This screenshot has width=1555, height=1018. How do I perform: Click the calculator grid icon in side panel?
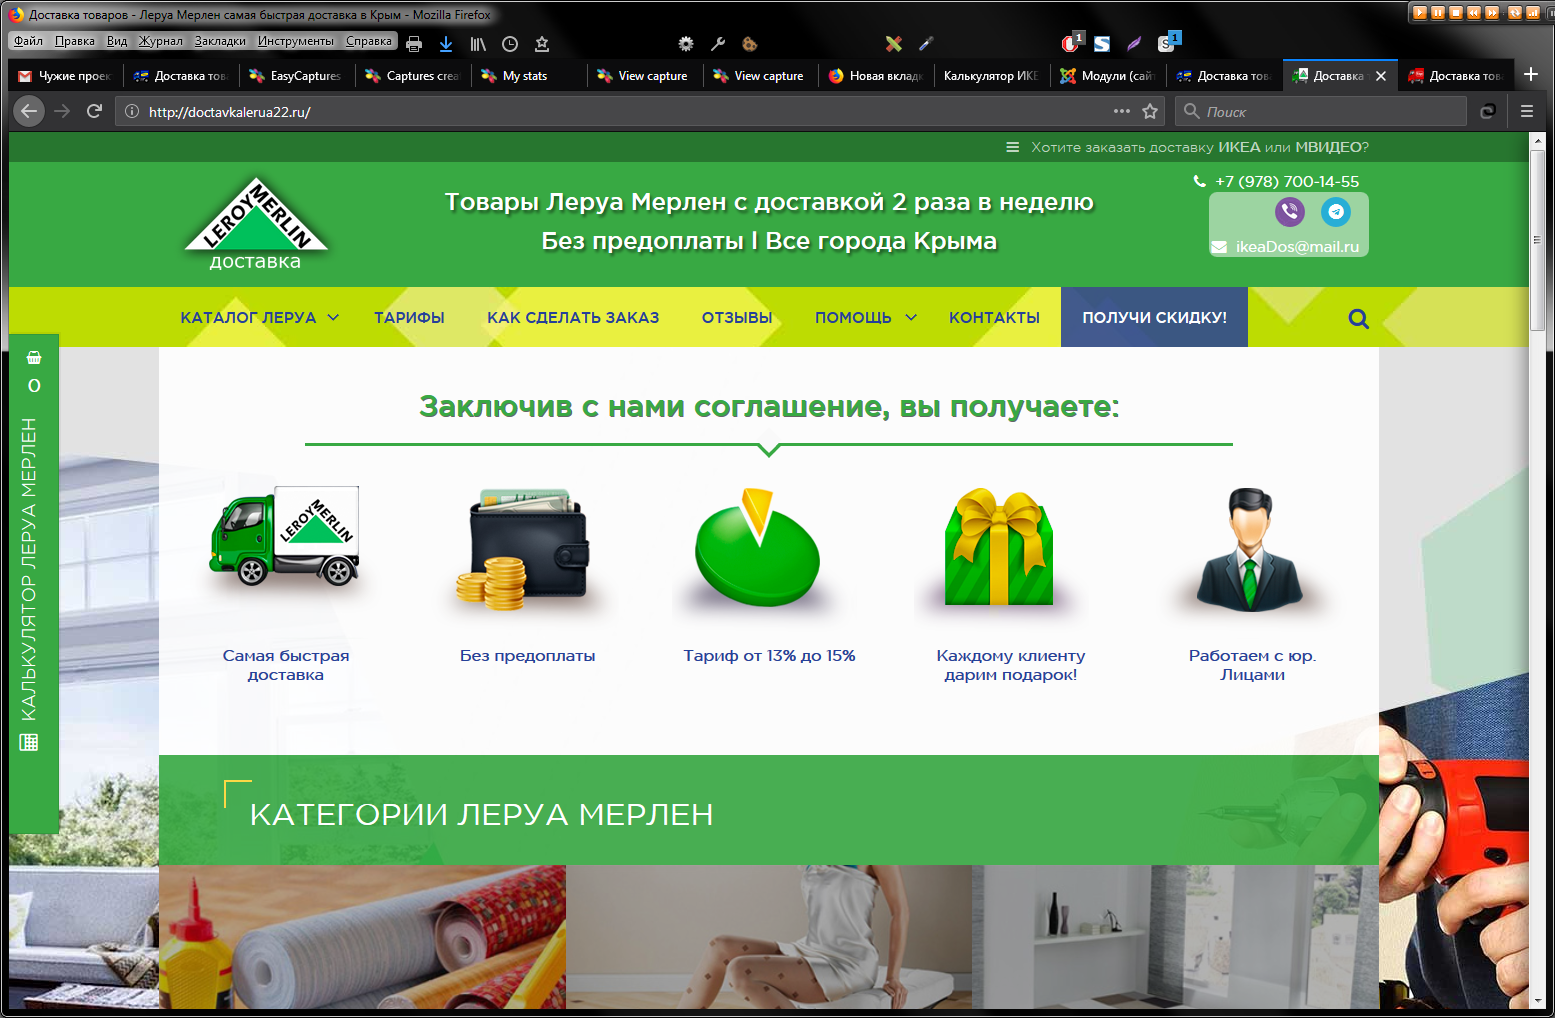click(29, 742)
